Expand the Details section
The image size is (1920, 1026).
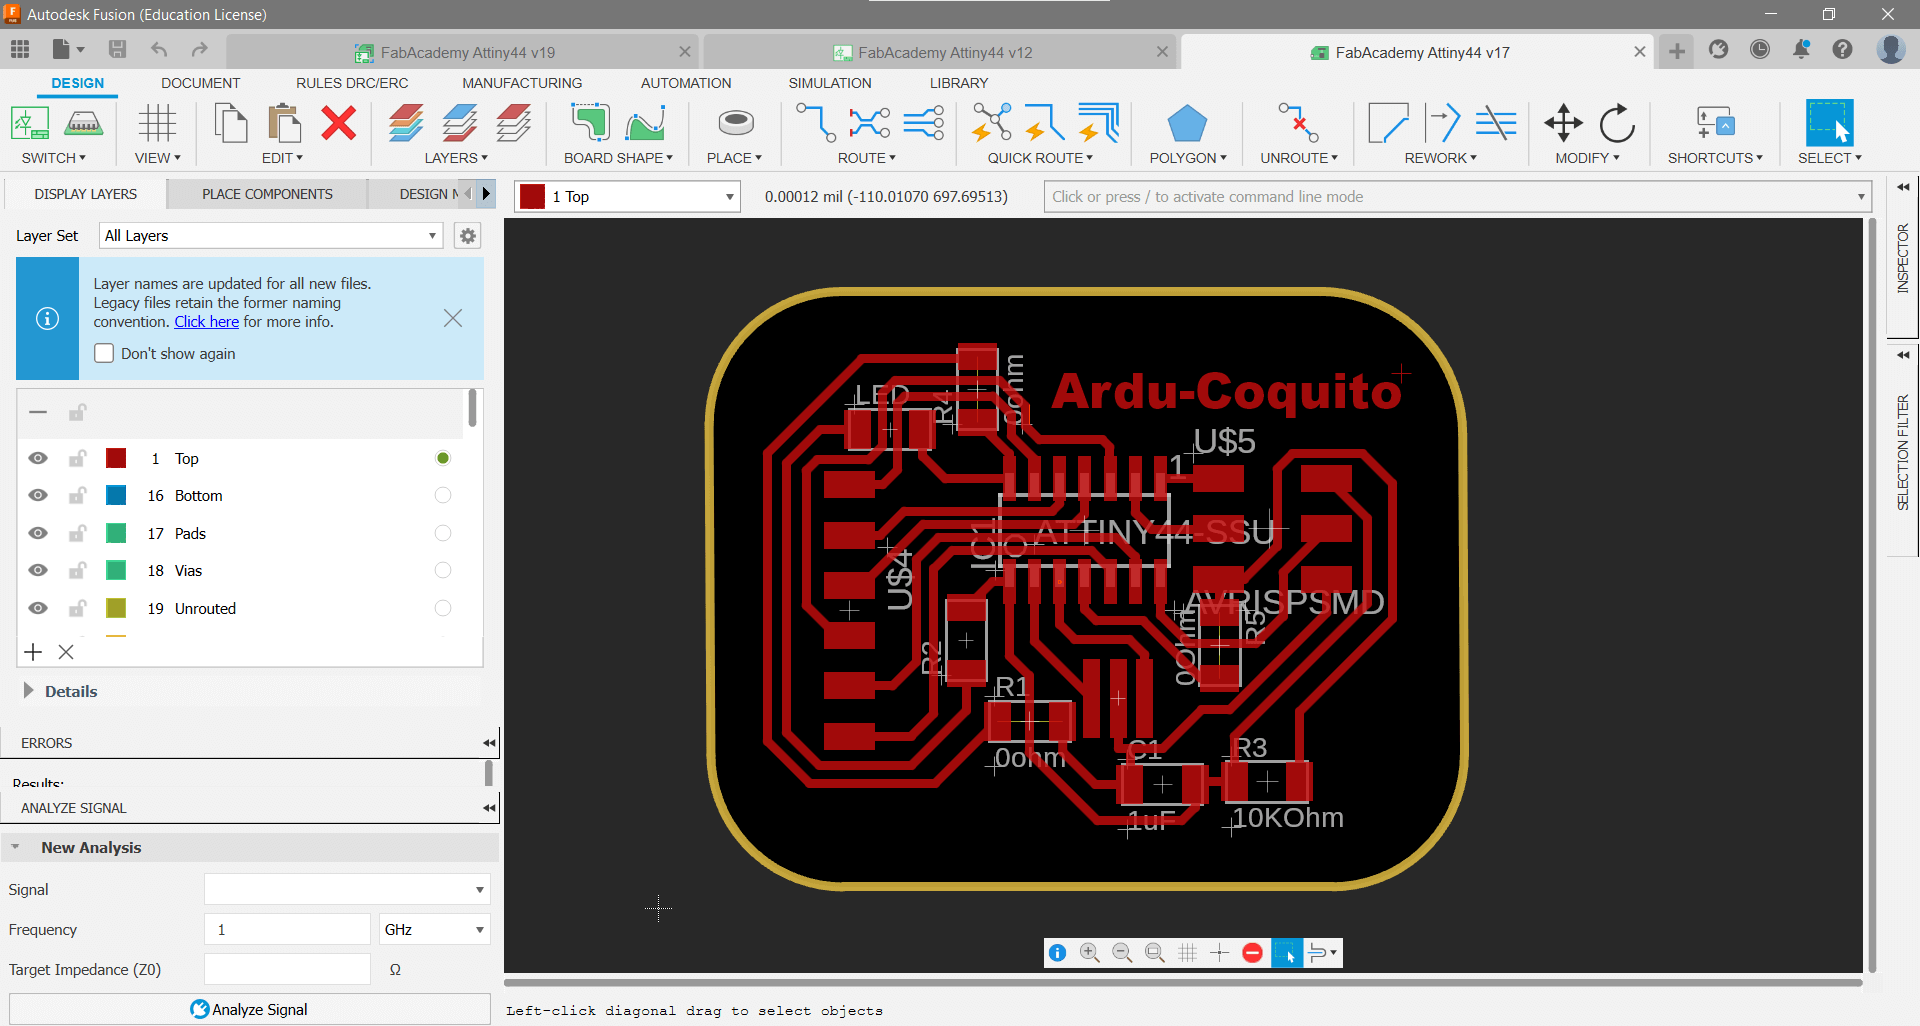[x=28, y=691]
